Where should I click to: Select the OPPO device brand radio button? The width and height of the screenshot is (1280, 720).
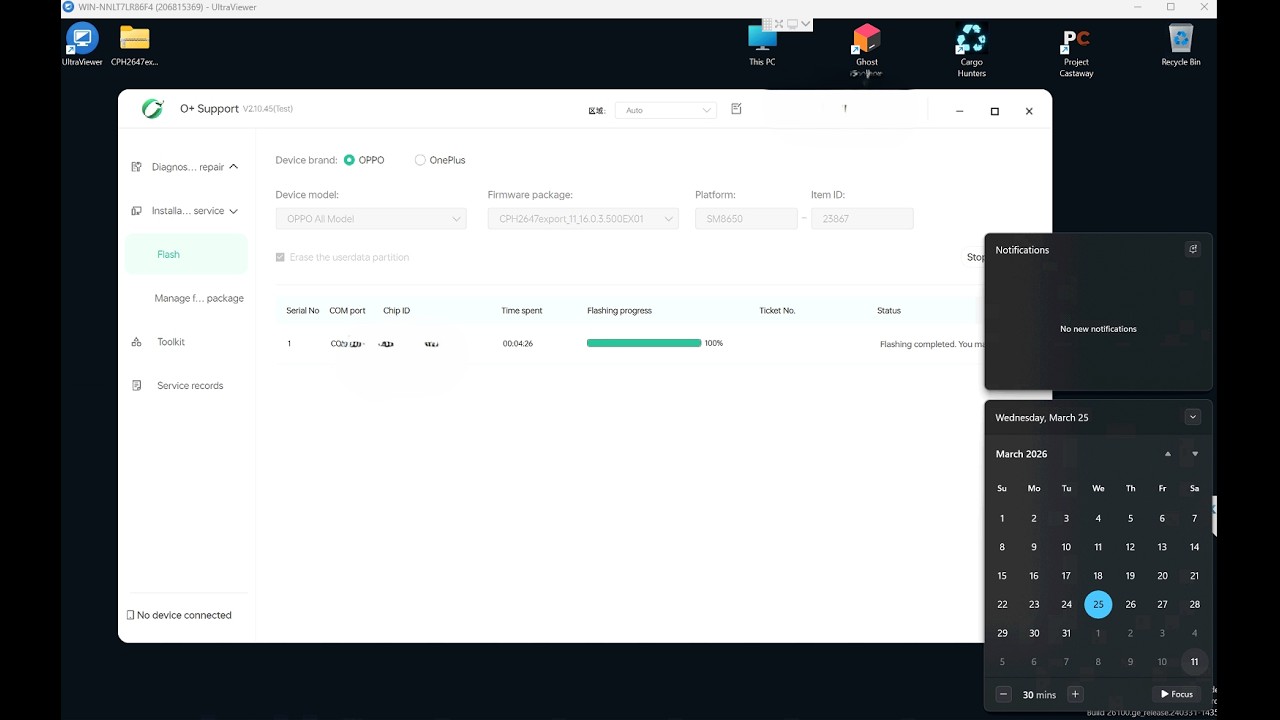(x=349, y=160)
